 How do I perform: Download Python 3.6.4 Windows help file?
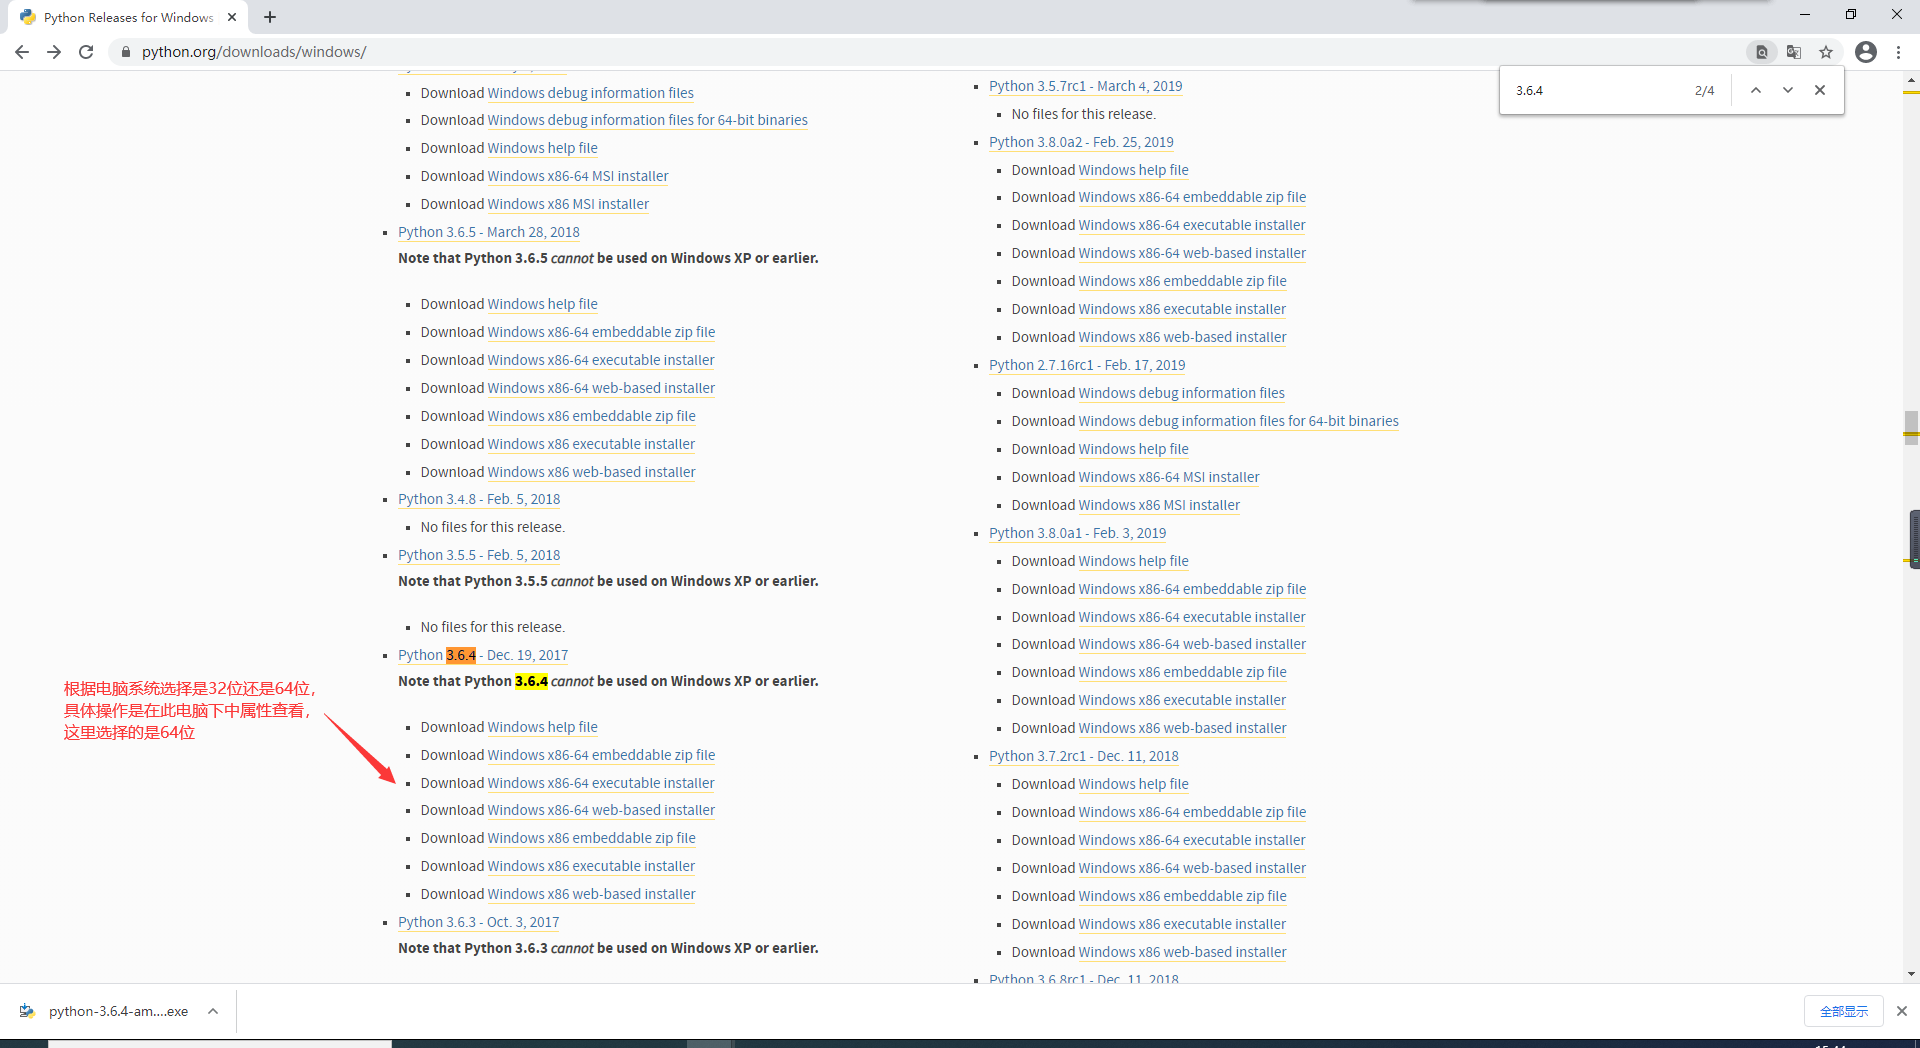coord(542,727)
